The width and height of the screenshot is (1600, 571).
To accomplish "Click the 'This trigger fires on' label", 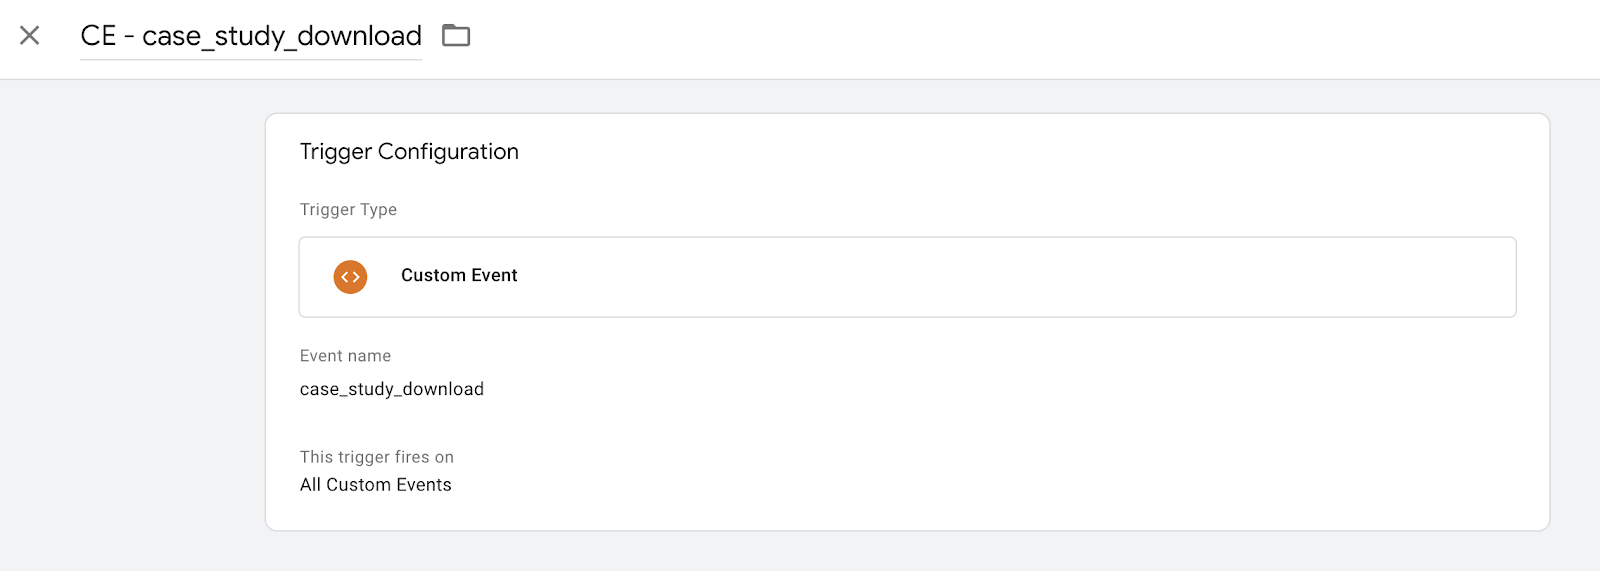I will click(x=377, y=457).
